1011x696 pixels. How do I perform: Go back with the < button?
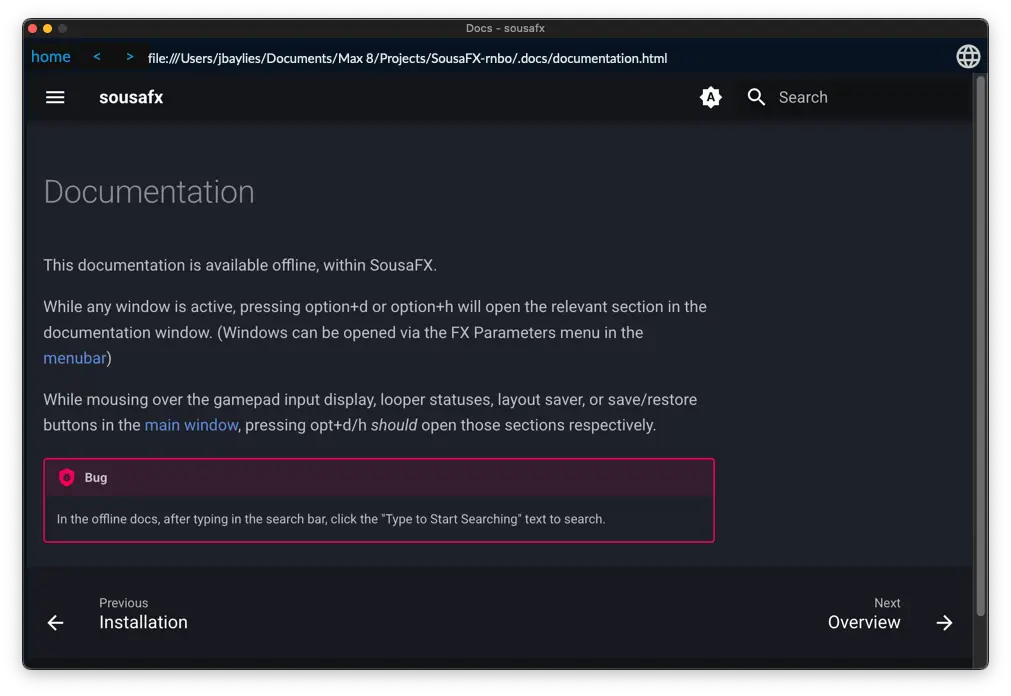tap(97, 57)
